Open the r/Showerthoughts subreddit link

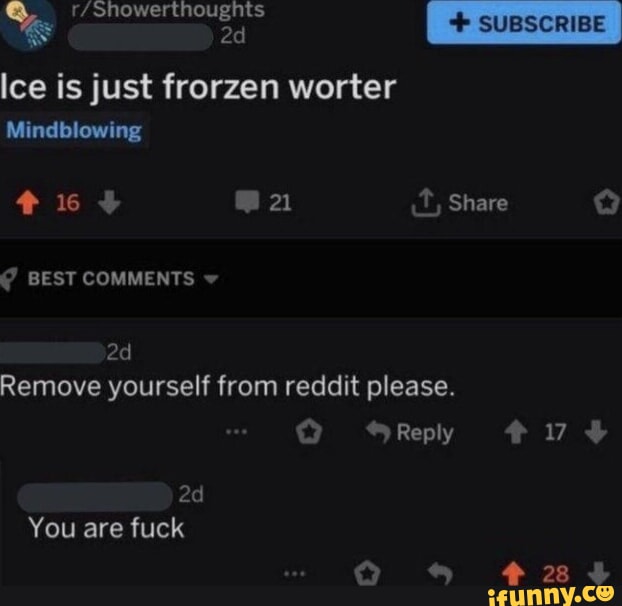168,10
